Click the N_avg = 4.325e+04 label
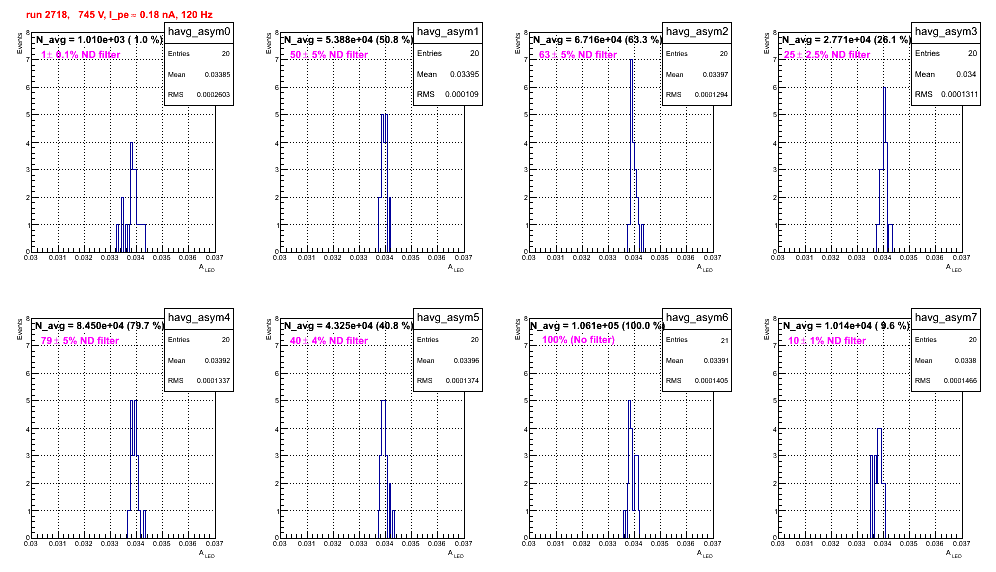This screenshot has height=572, width=996. 348,326
